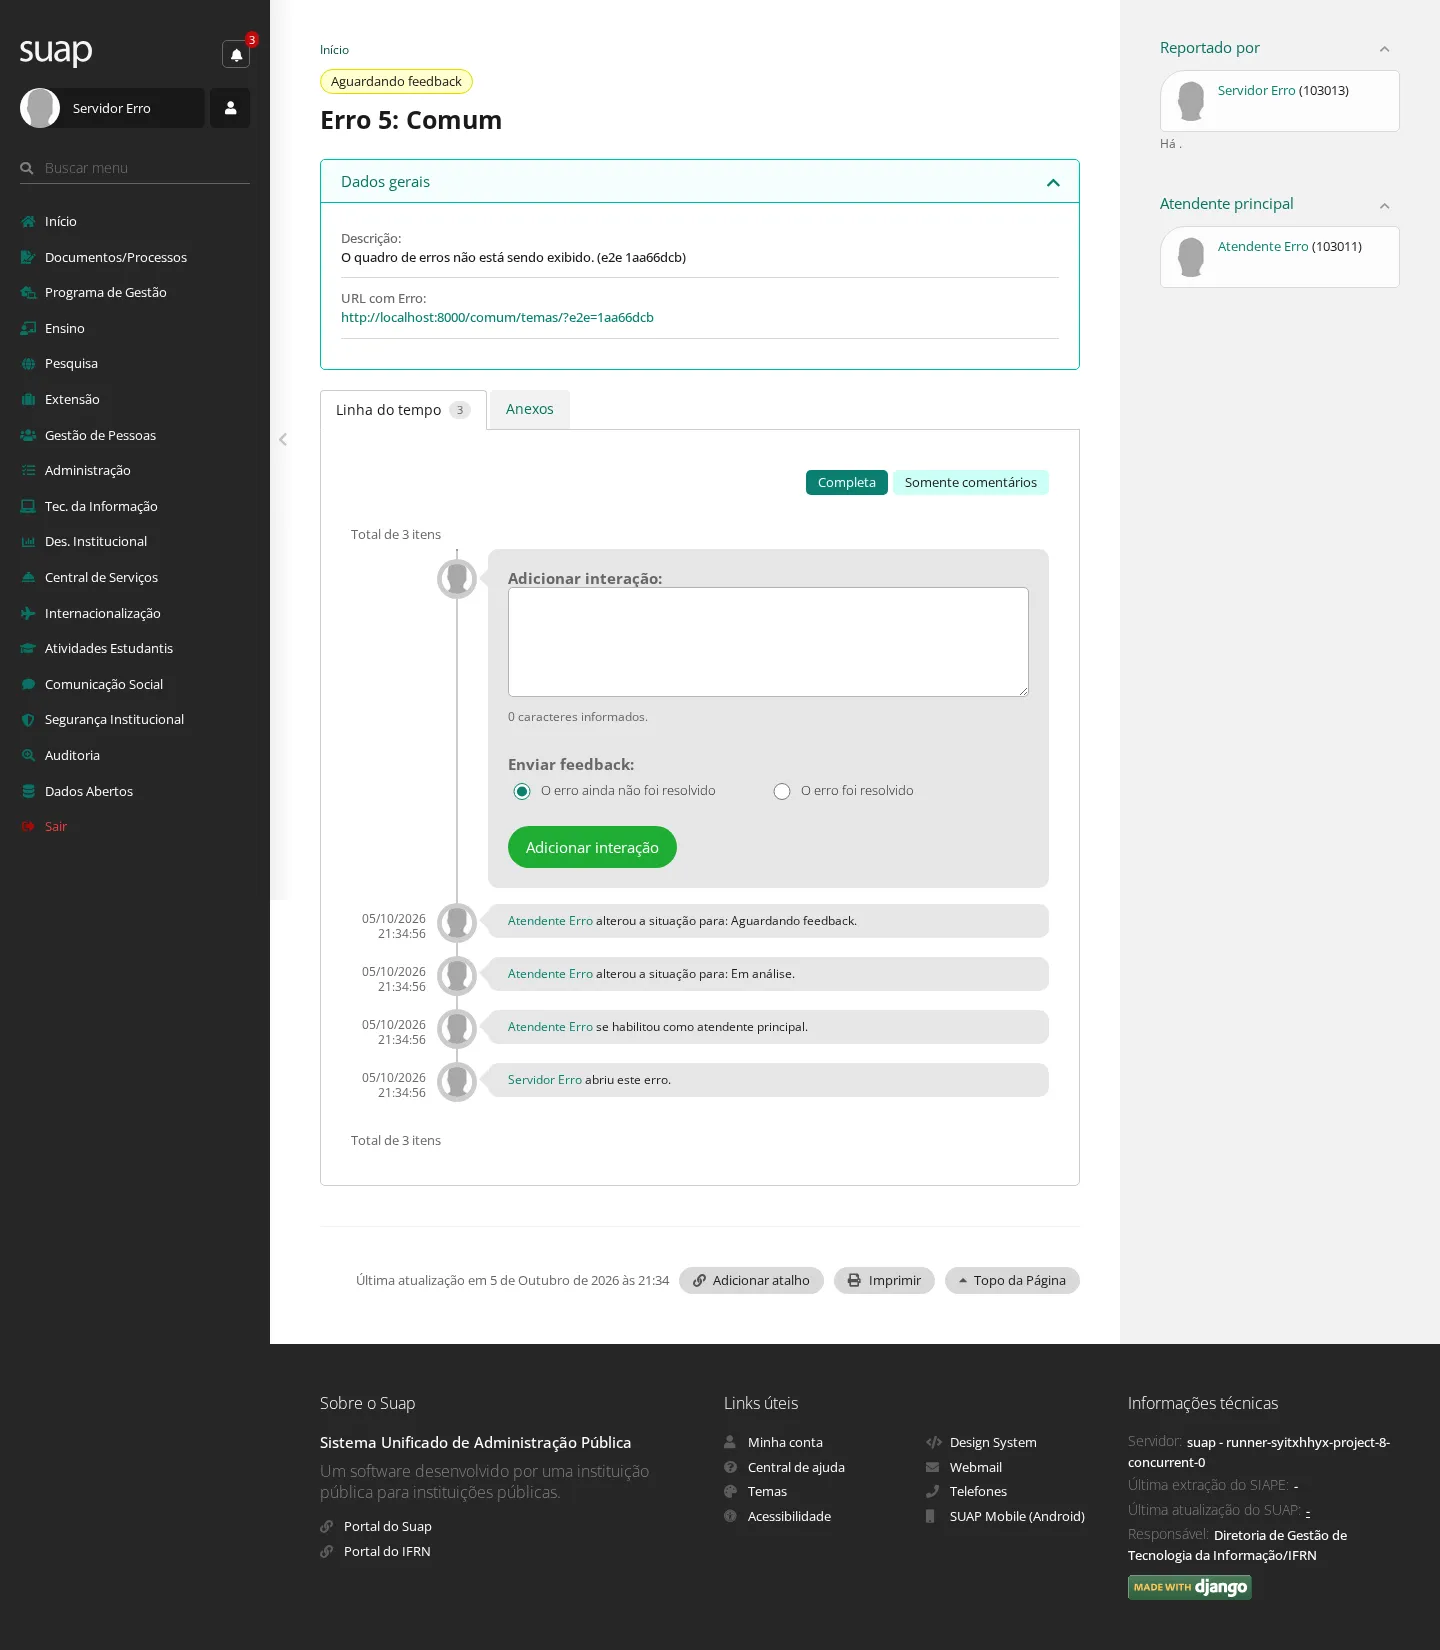Screen dimensions: 1440x1650
Task: Click the Segurança Institucional shield icon
Action: click(x=28, y=720)
